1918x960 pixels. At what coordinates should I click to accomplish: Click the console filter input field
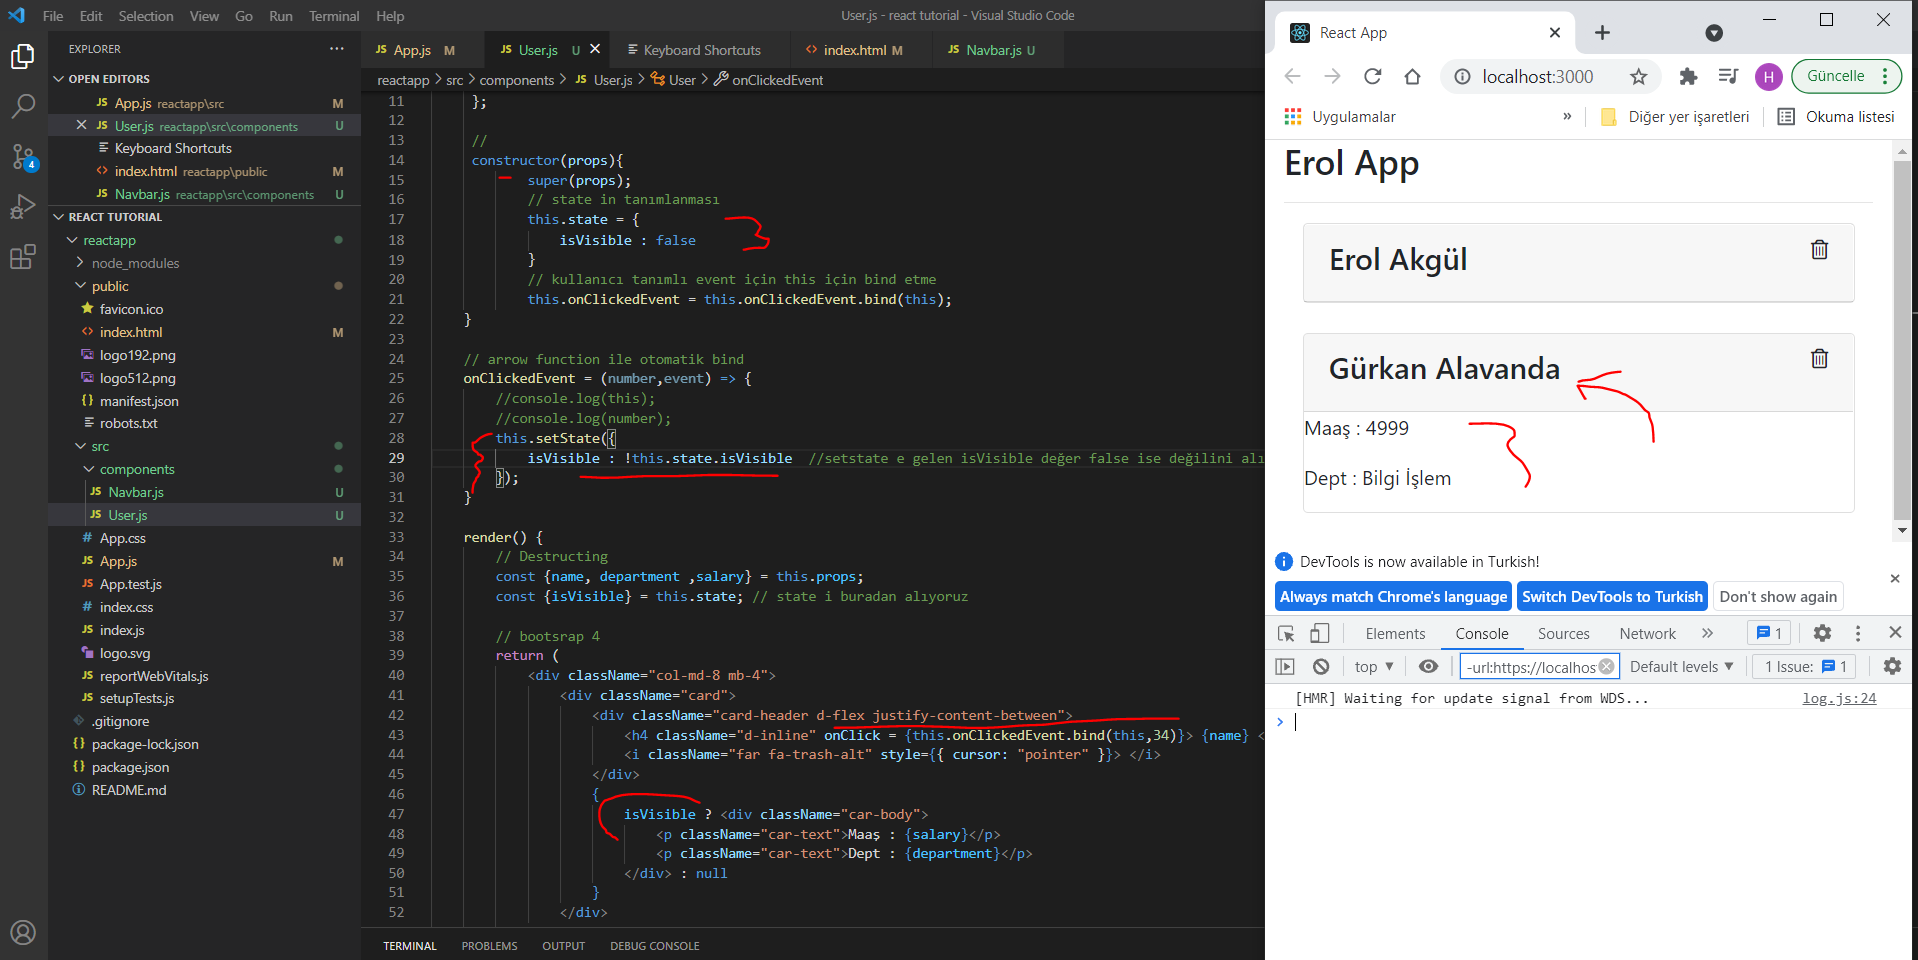click(x=1530, y=667)
